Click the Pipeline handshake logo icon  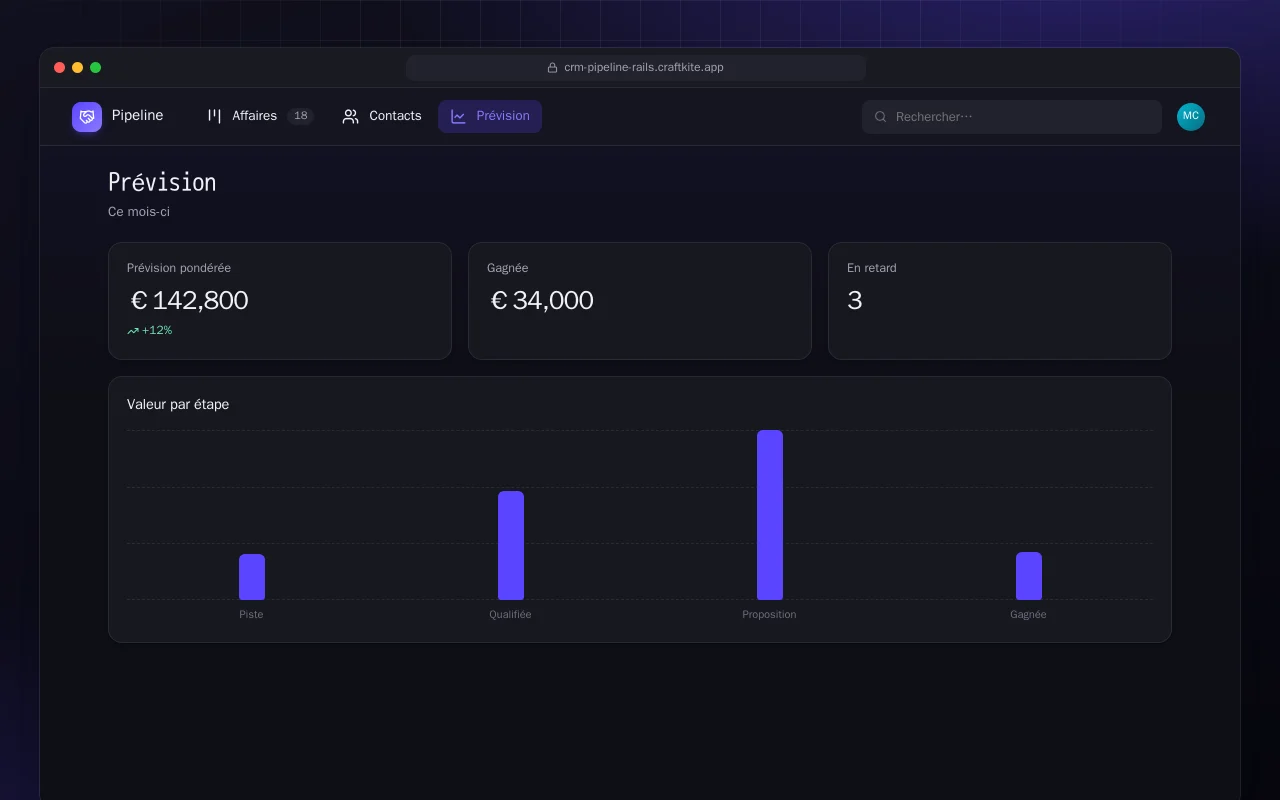[87, 117]
